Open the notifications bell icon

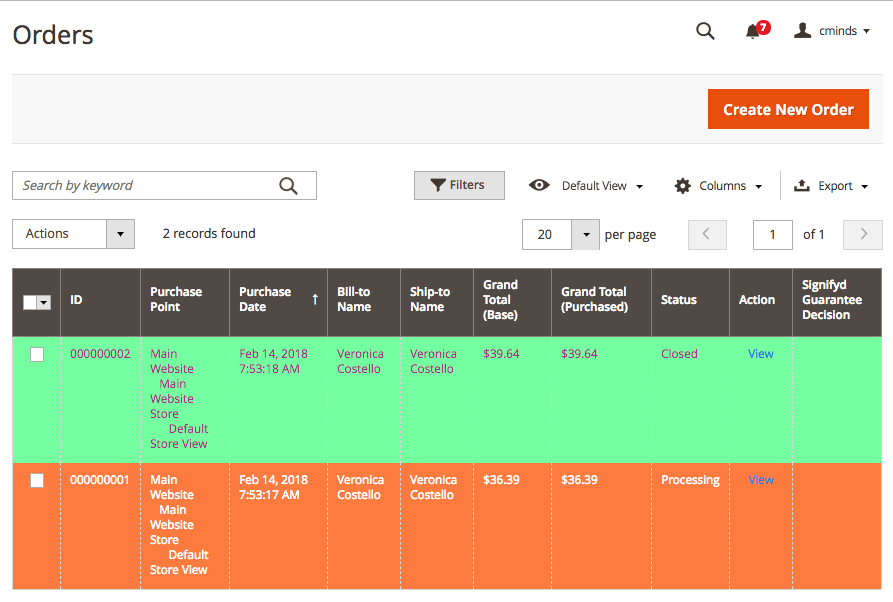(753, 31)
